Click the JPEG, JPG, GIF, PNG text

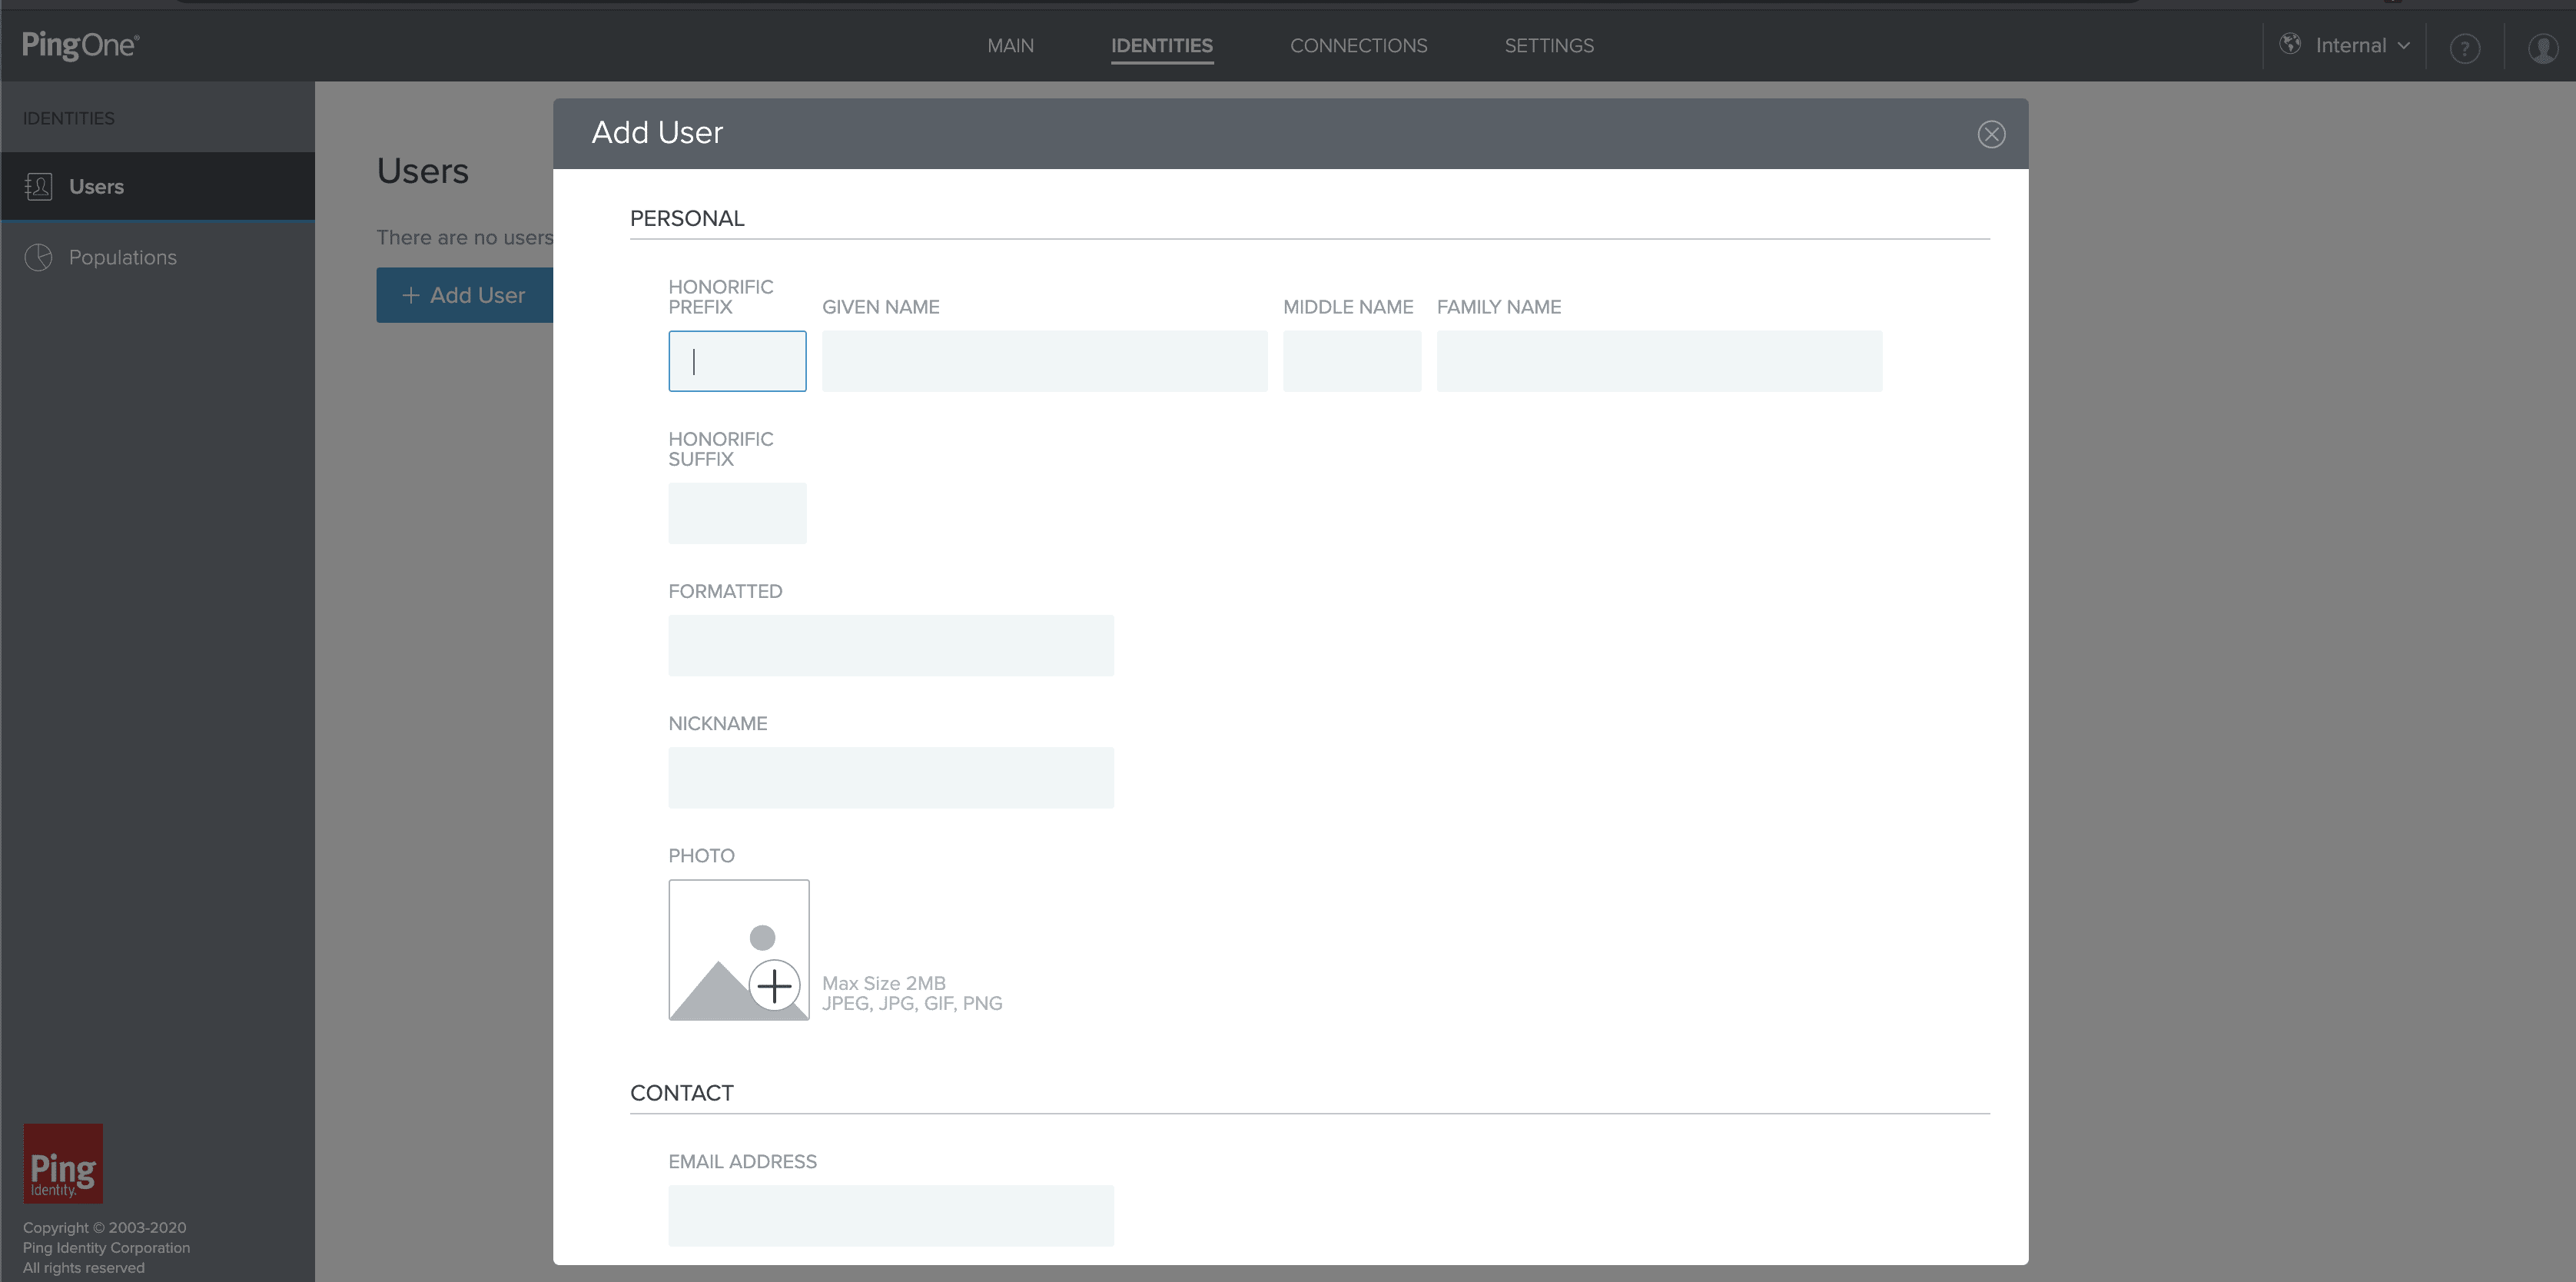(912, 1004)
